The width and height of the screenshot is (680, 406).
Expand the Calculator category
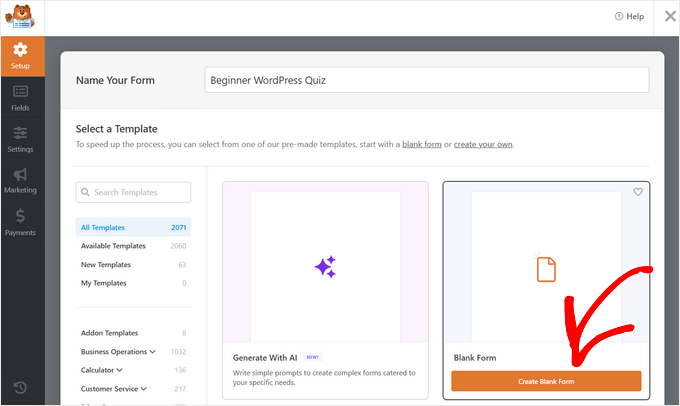[x=105, y=370]
